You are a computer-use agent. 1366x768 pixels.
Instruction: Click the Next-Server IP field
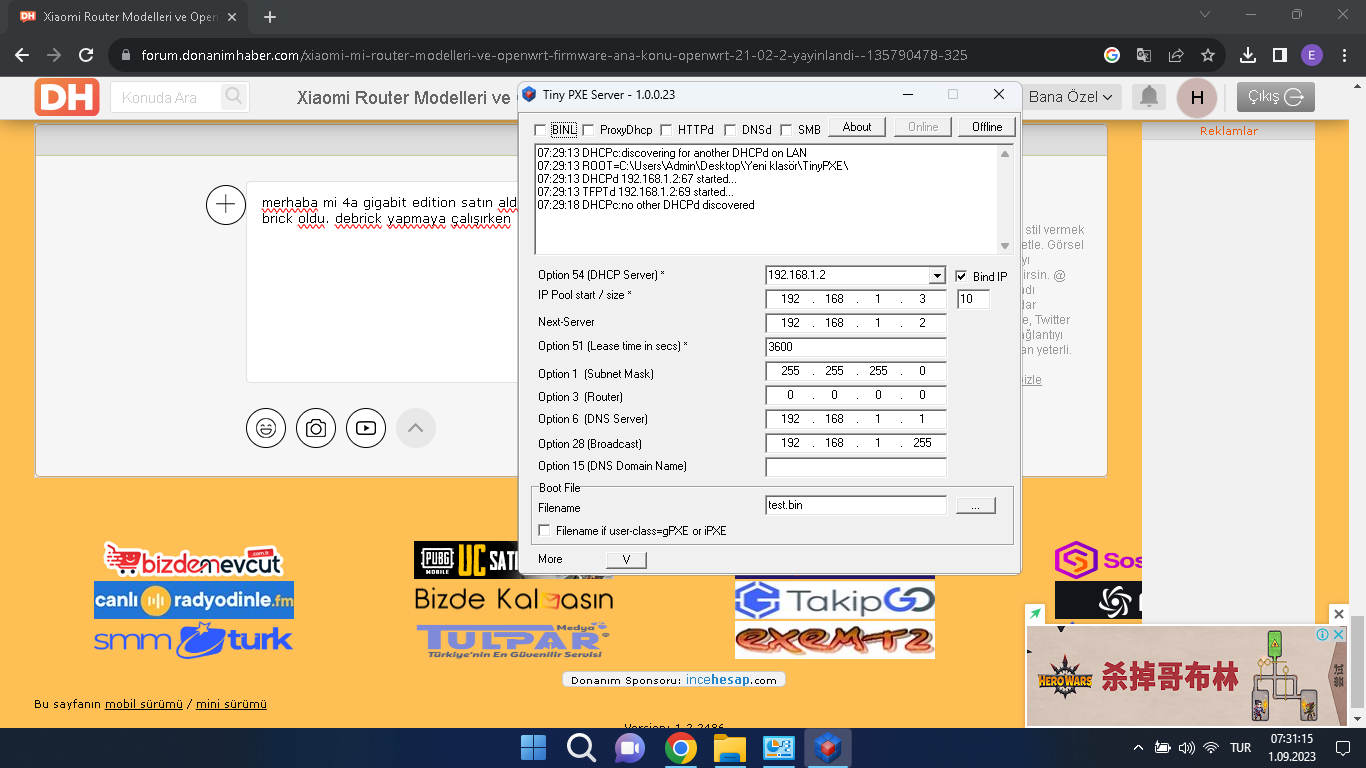[856, 323]
